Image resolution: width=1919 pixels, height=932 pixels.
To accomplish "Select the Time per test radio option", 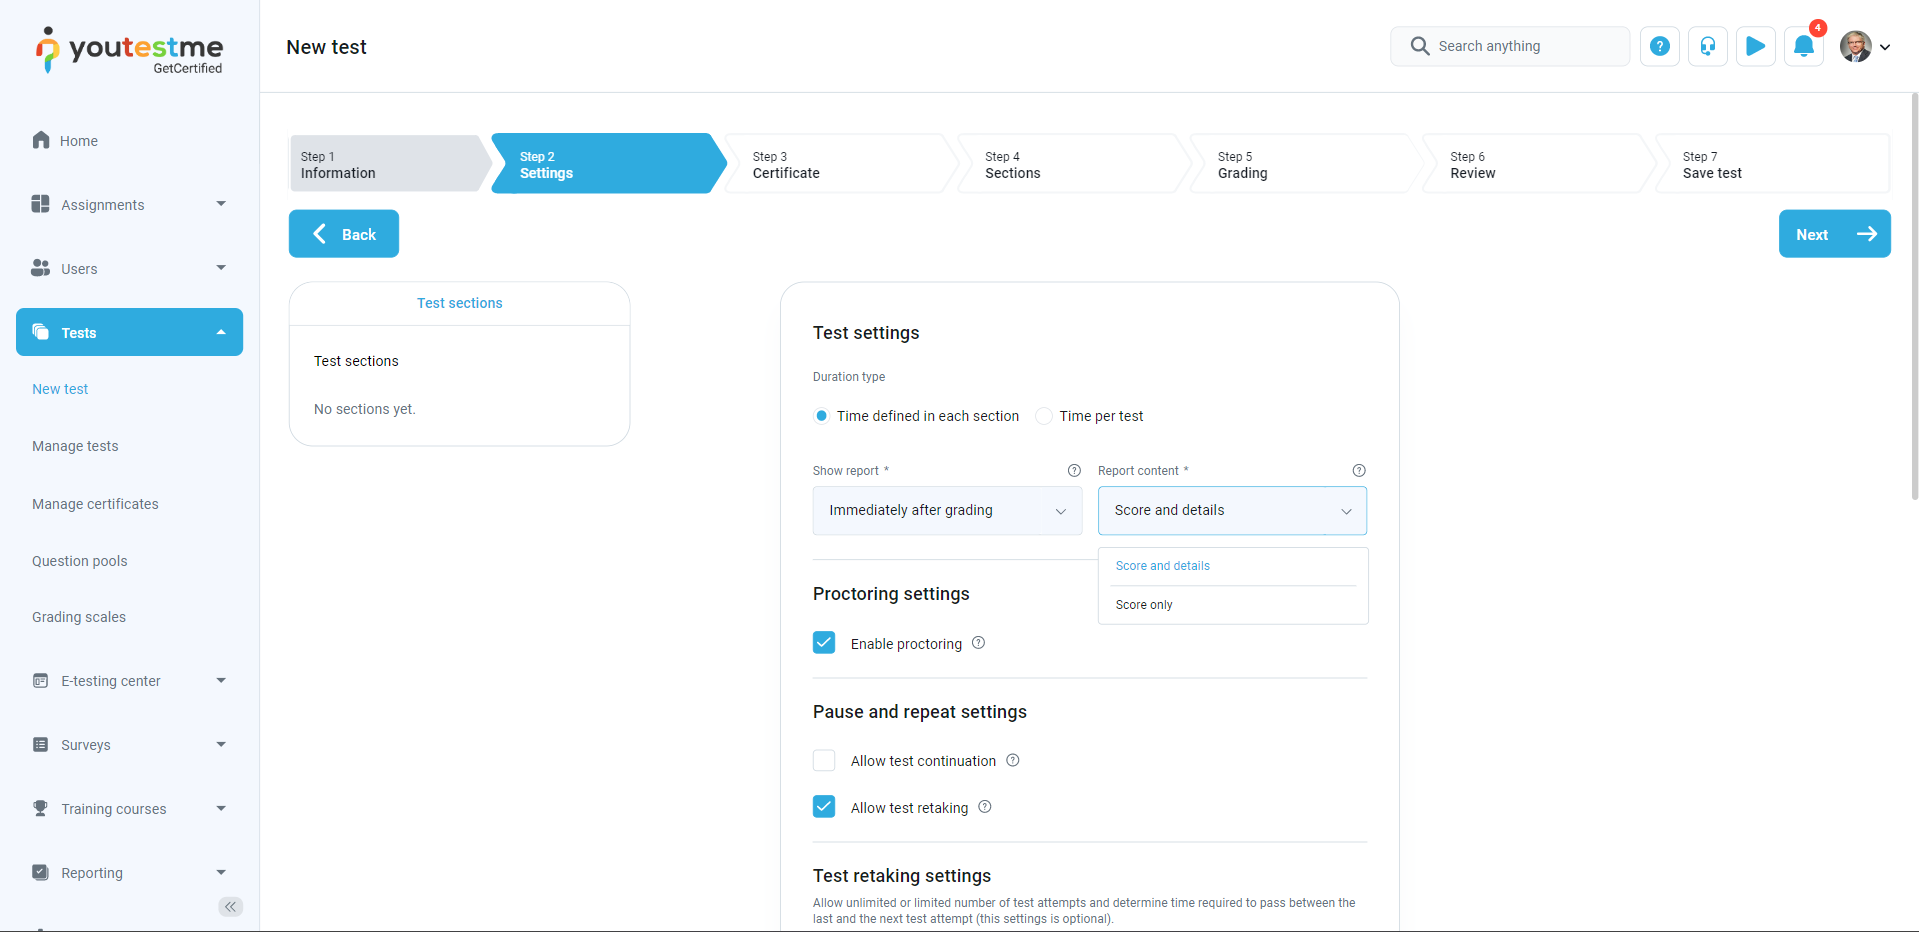I will (x=1044, y=416).
